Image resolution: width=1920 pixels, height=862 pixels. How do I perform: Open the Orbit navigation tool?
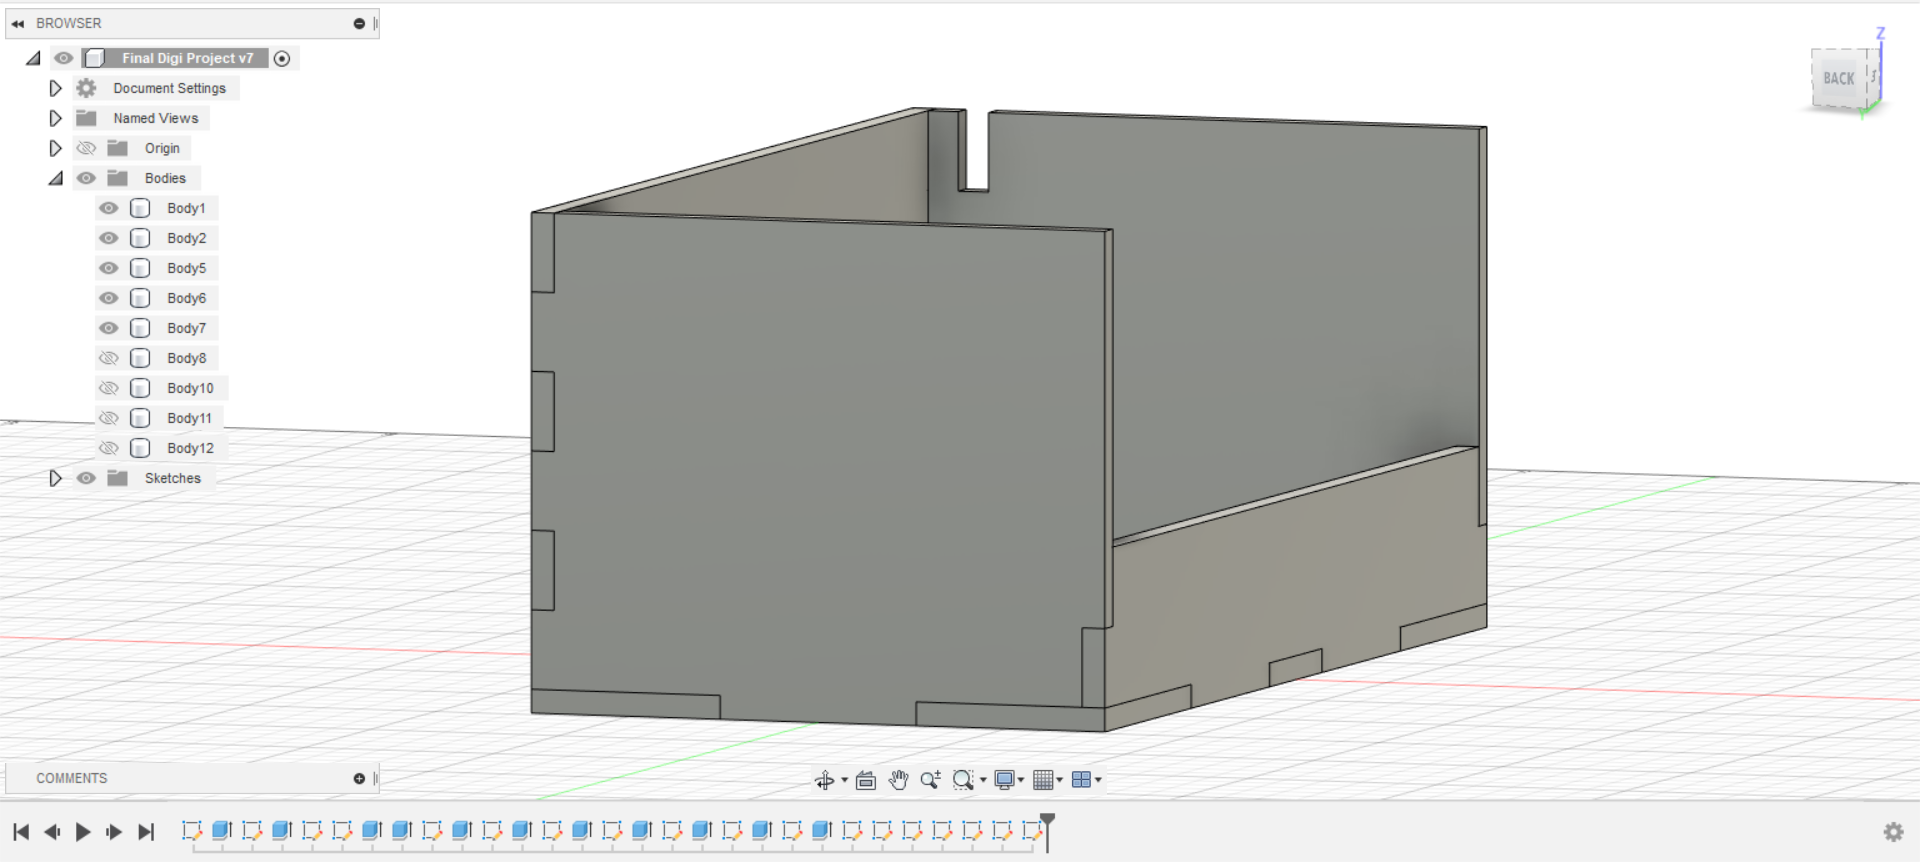(824, 780)
